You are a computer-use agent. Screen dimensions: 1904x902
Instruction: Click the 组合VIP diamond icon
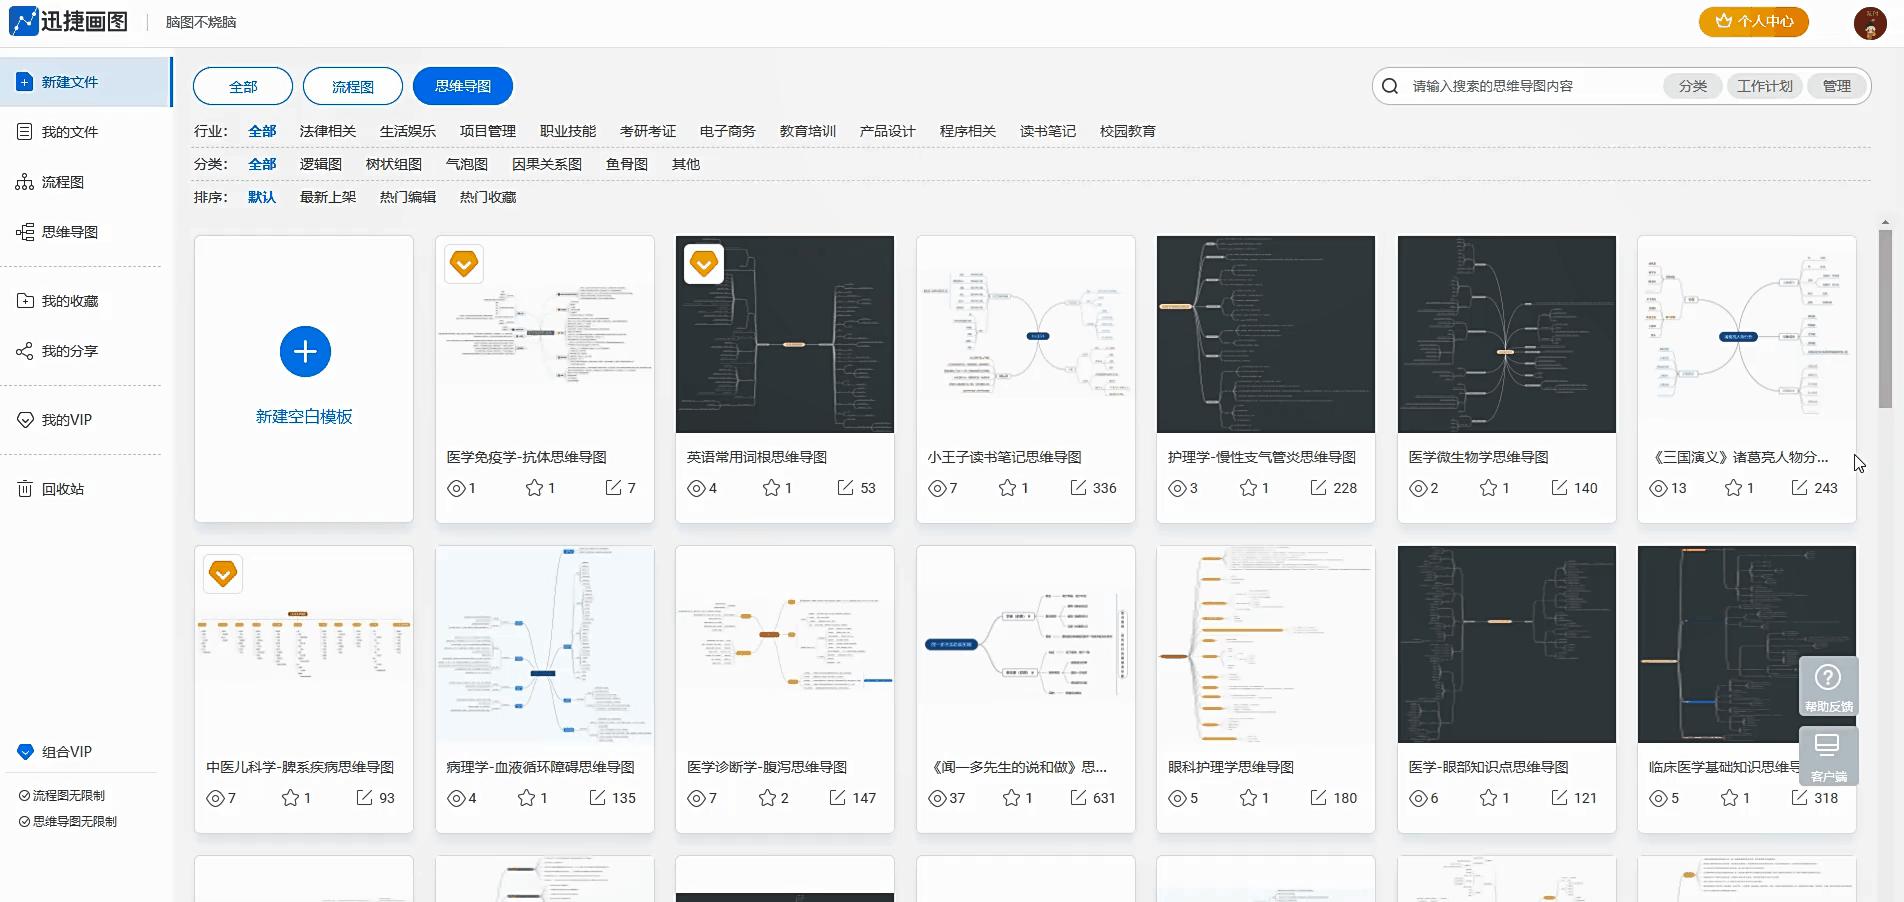26,752
